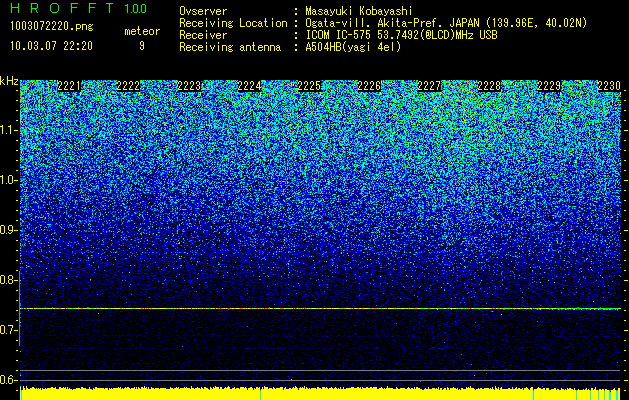Click the Receiver field label

[x=203, y=35]
